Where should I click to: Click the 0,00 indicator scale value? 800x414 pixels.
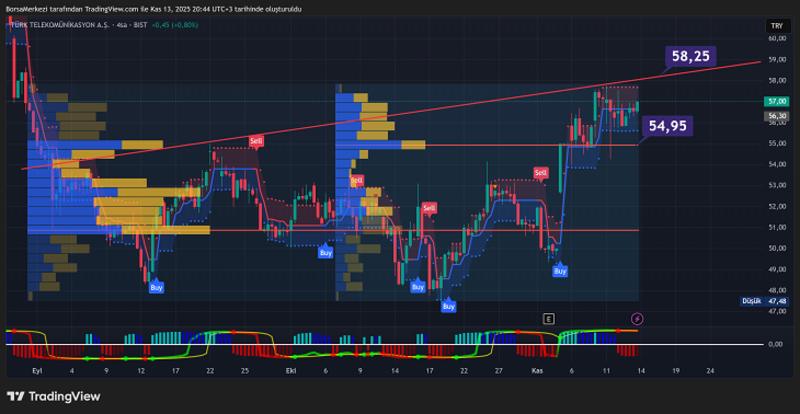pyautogui.click(x=775, y=344)
